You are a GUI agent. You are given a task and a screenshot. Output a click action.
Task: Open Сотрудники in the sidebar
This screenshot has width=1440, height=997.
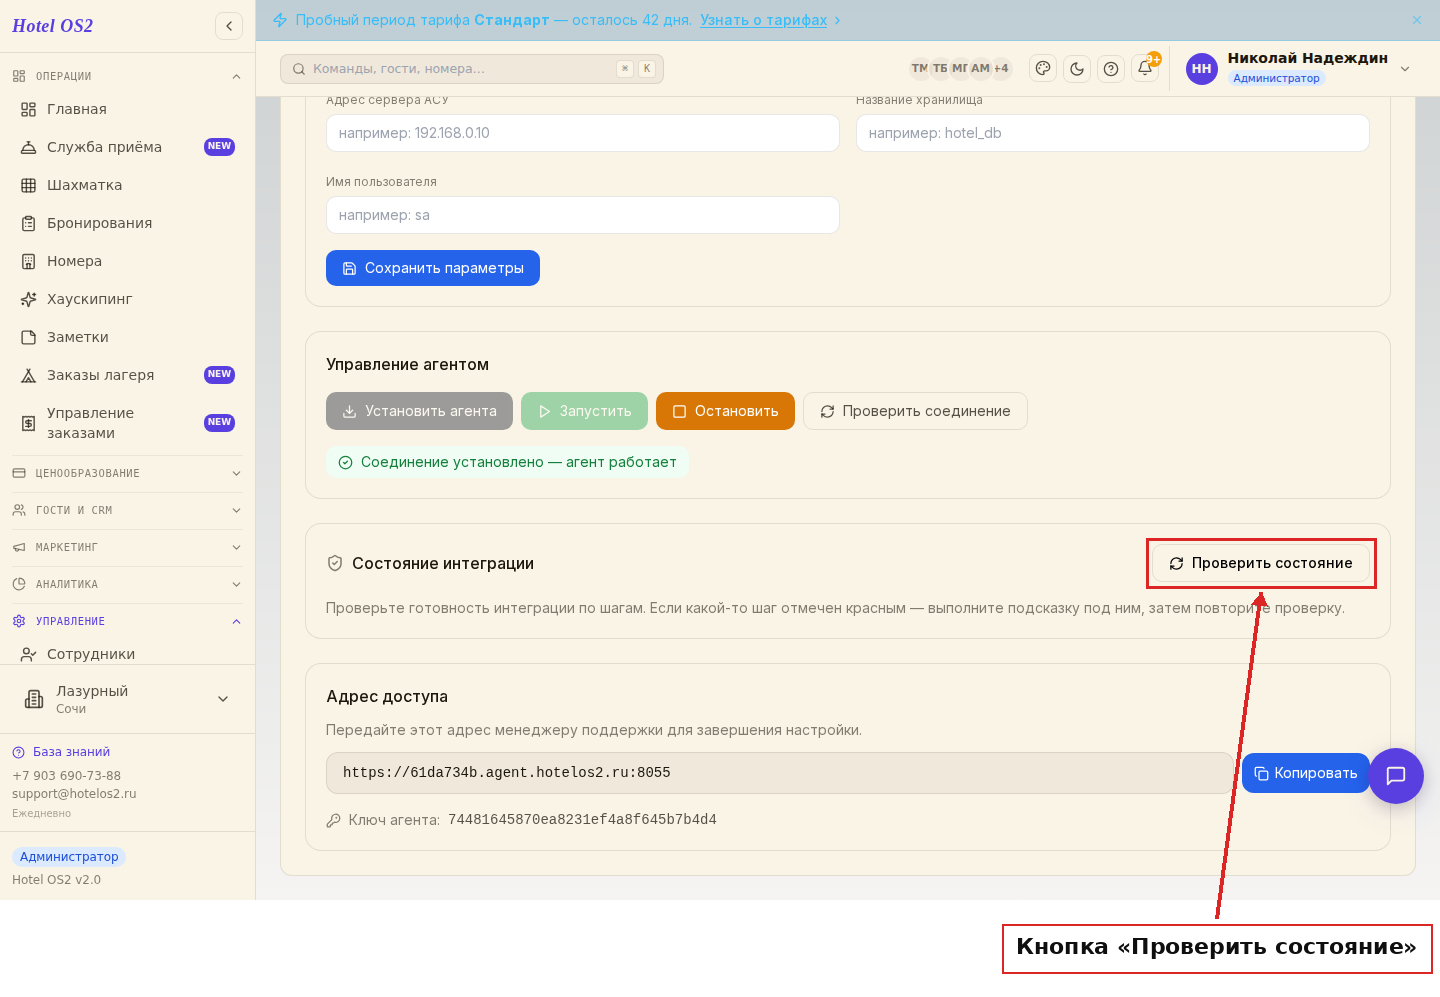pos(127,653)
